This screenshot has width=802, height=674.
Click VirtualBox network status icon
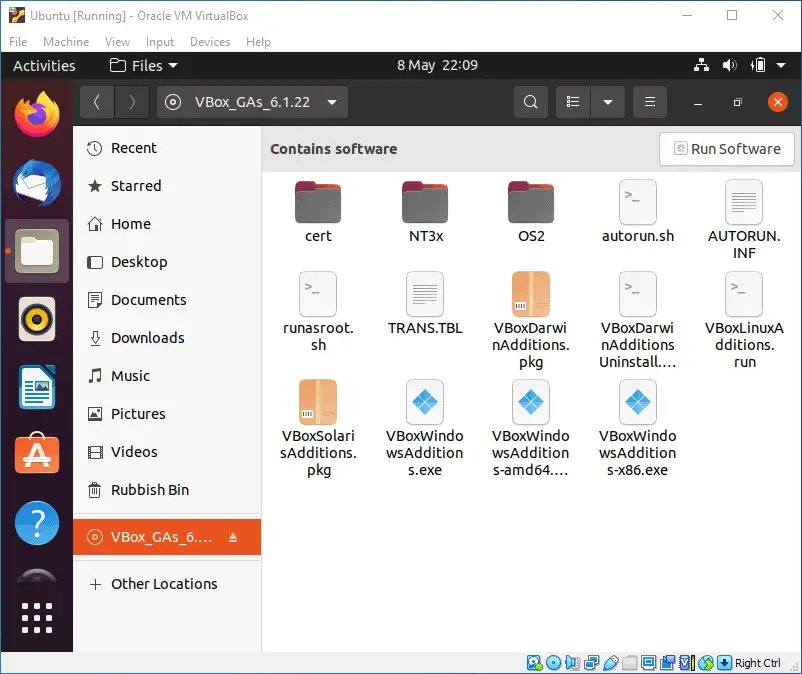592,663
